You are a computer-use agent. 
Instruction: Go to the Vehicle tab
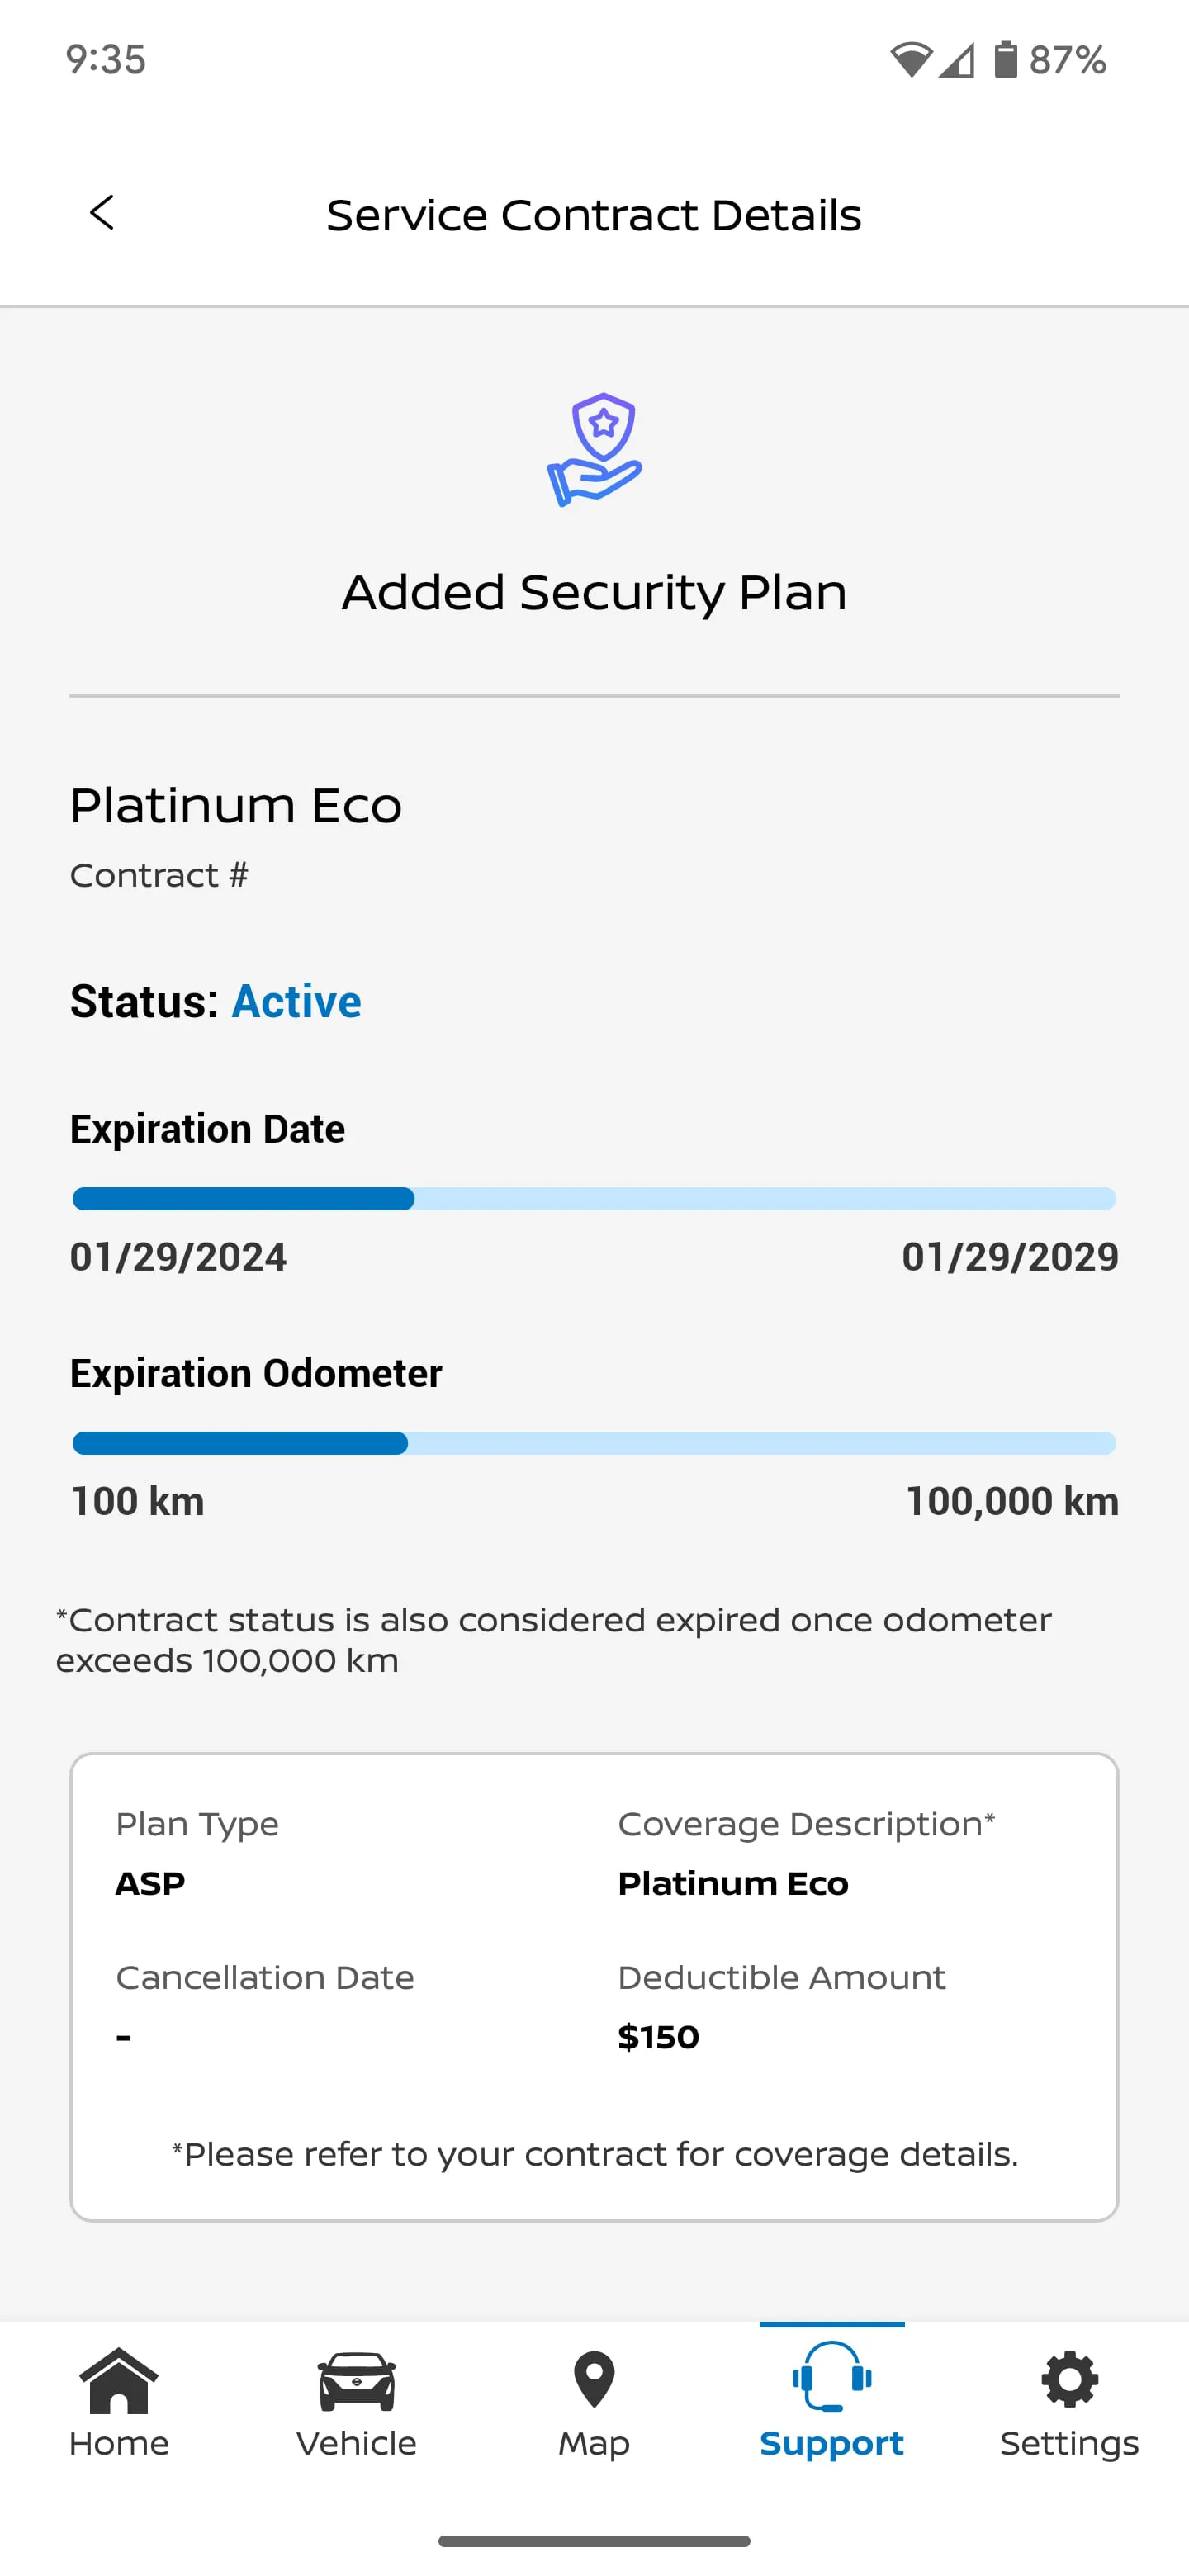357,2402
